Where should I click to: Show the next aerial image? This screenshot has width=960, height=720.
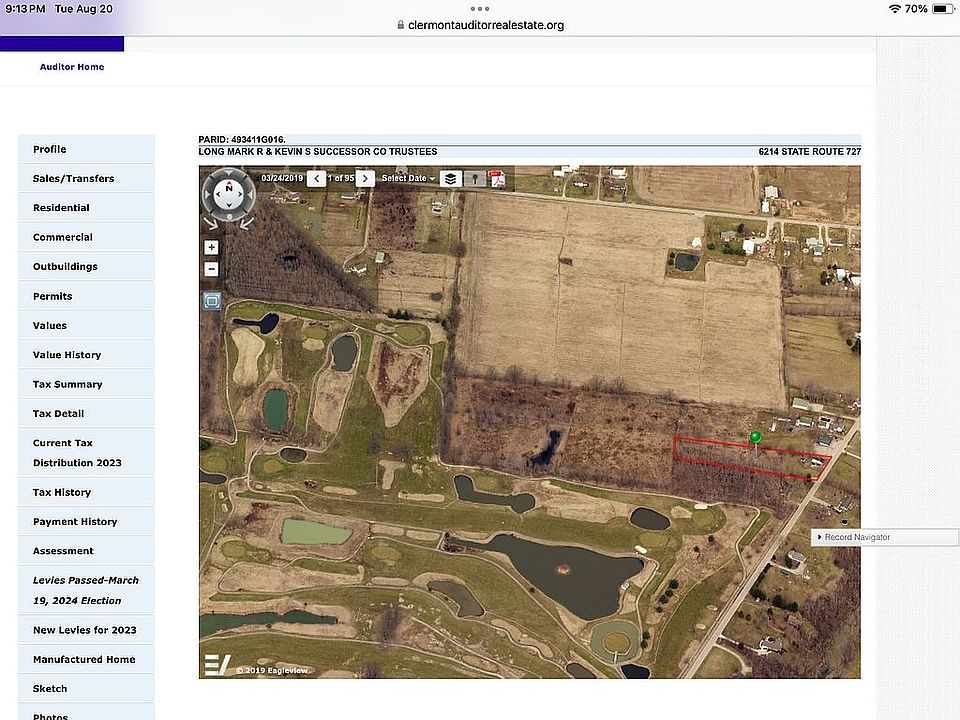coord(366,178)
